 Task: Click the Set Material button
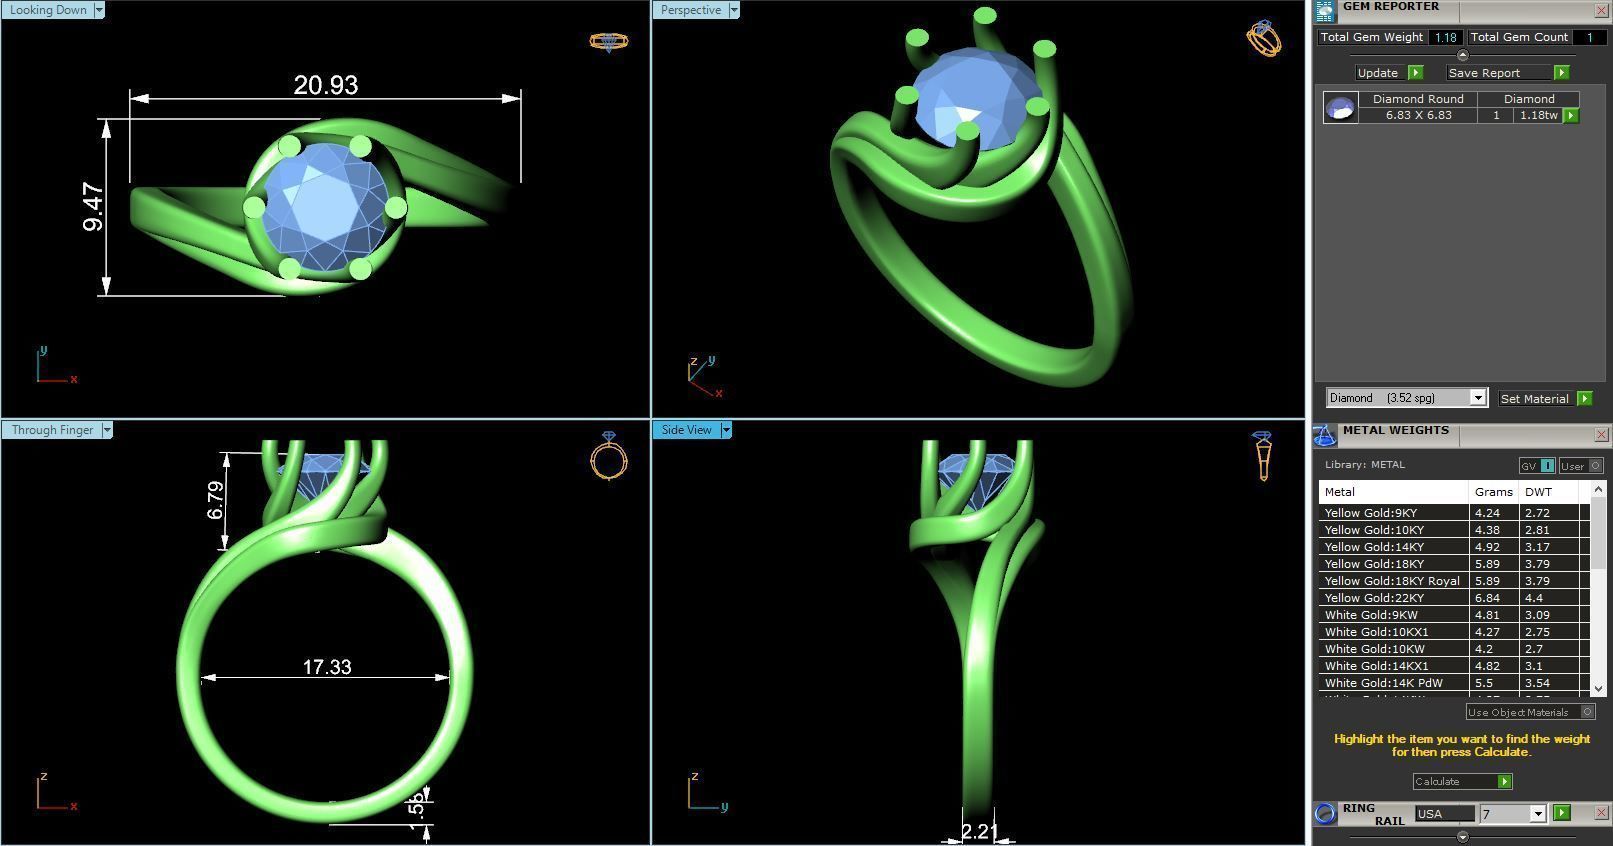[x=1534, y=399]
